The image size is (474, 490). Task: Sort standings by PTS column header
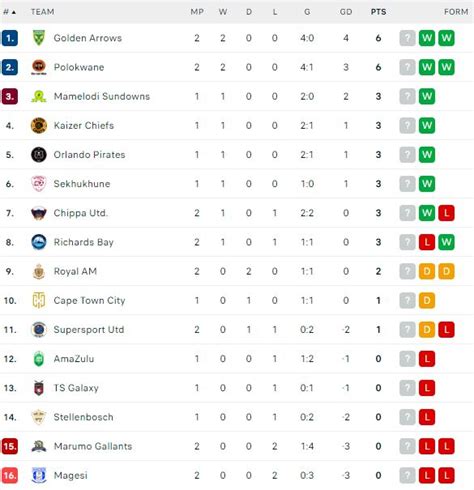coord(378,12)
